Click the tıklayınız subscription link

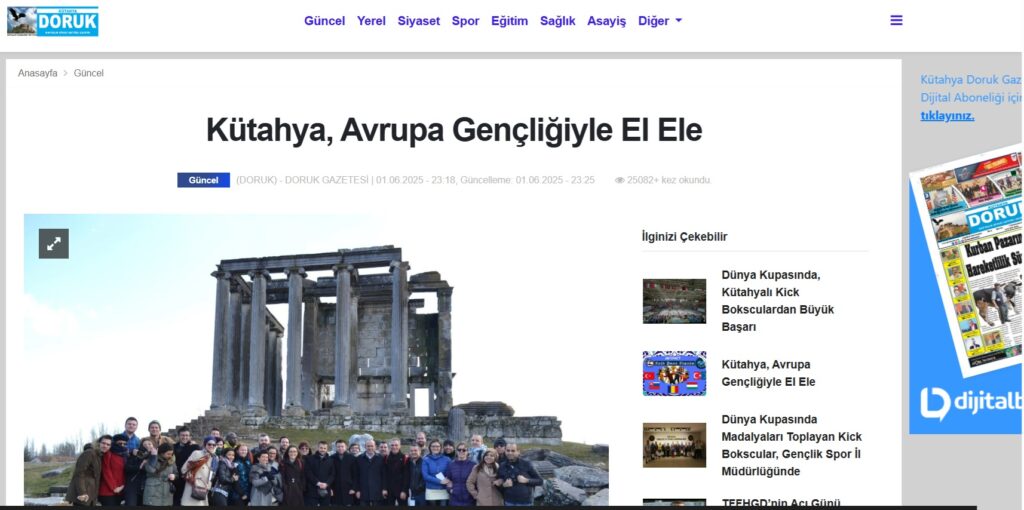click(947, 116)
